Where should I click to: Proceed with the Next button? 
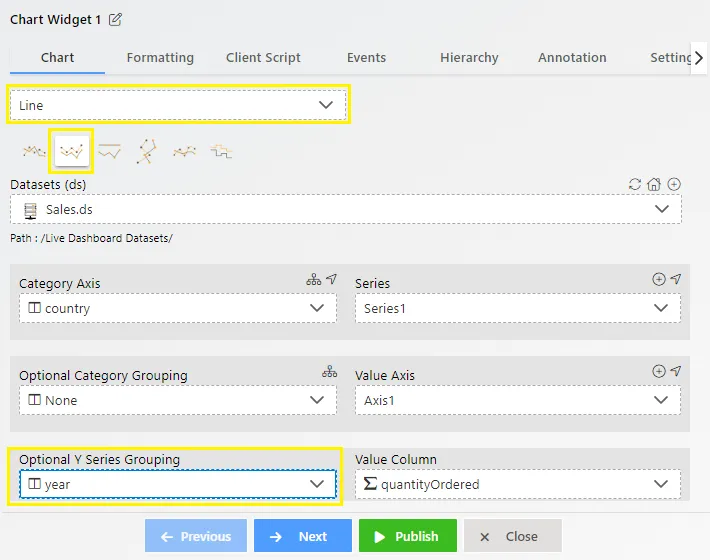click(x=302, y=536)
